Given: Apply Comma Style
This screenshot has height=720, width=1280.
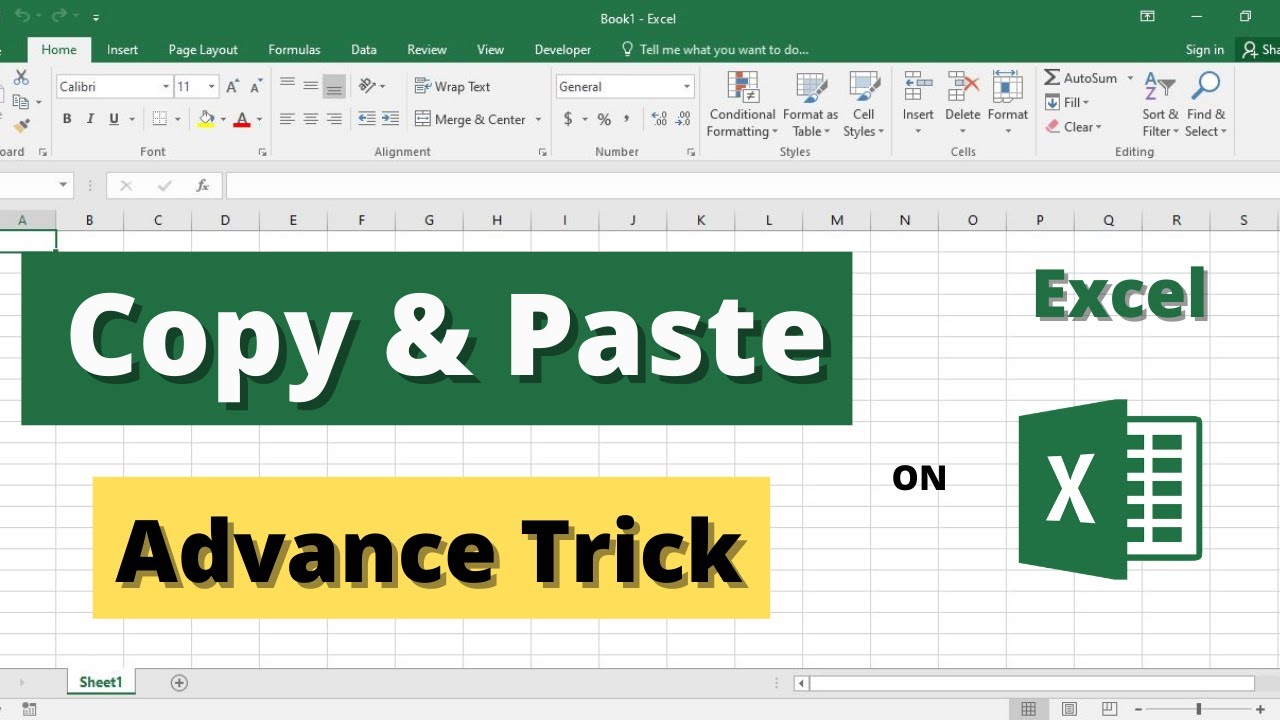Looking at the screenshot, I should click(x=627, y=119).
